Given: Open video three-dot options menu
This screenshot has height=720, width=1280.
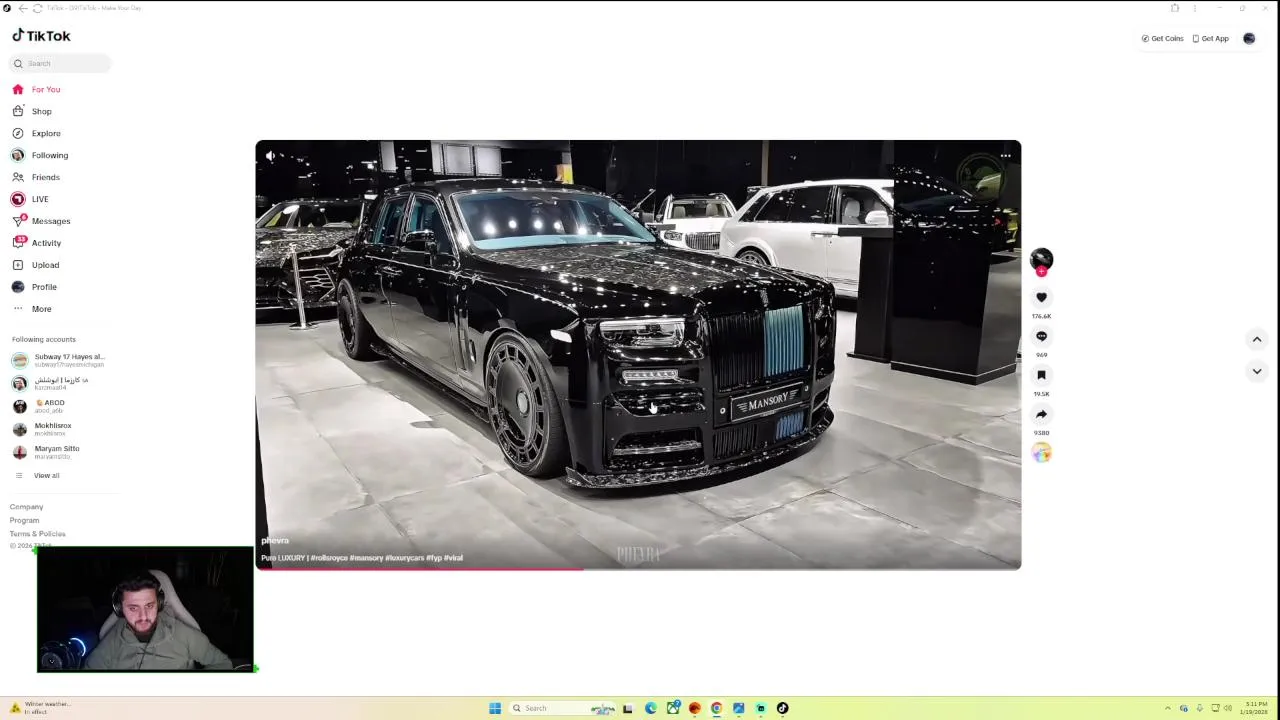Looking at the screenshot, I should click(x=1005, y=155).
